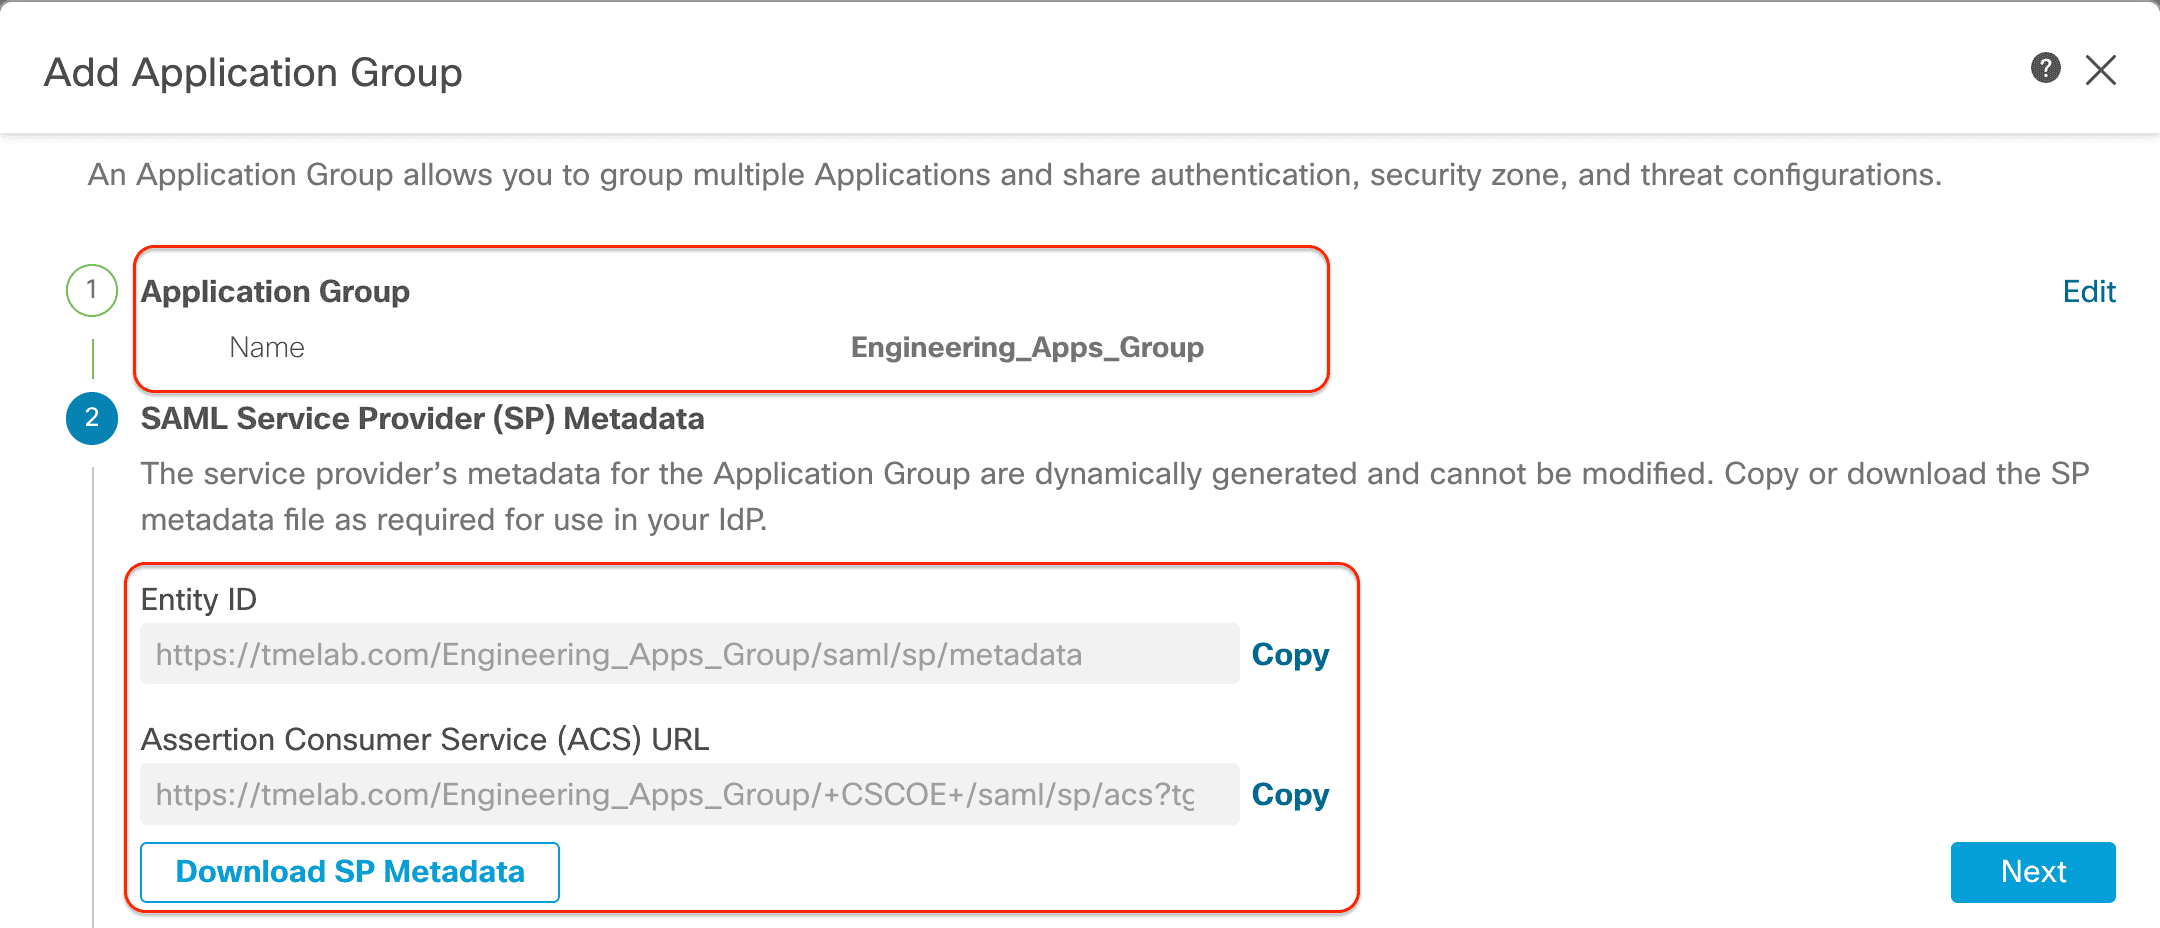Click the Add Application Group title
The width and height of the screenshot is (2160, 928).
coord(253,72)
